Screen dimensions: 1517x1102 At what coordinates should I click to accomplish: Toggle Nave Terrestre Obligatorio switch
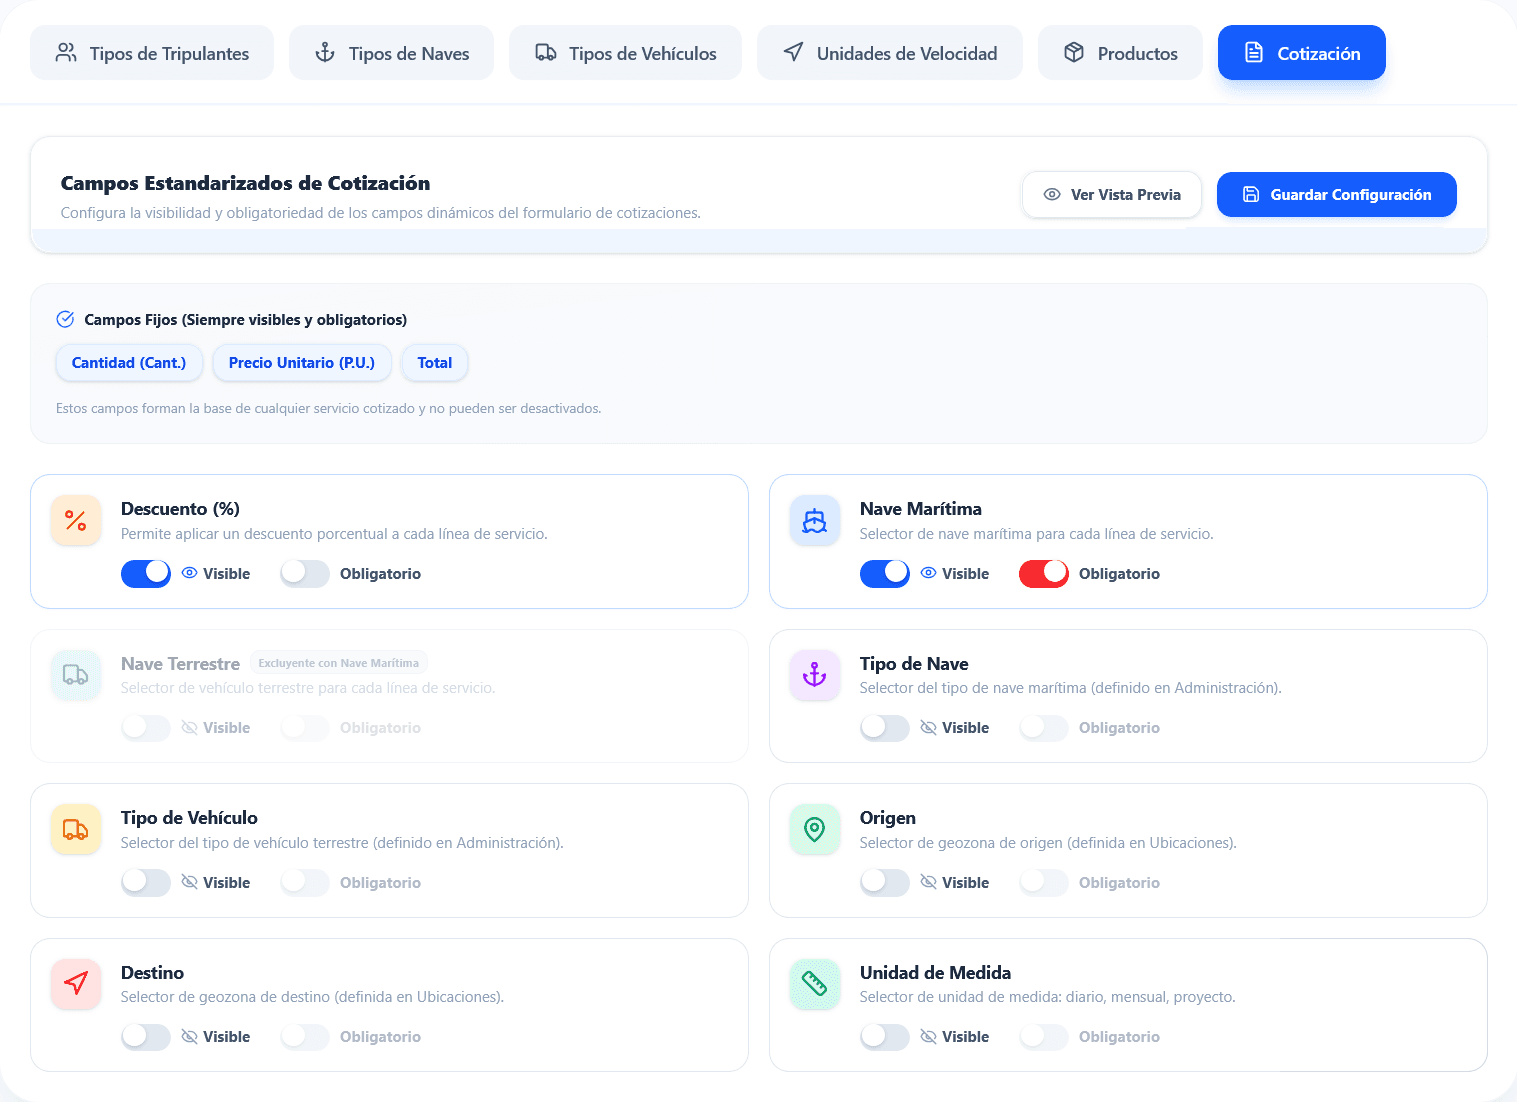305,728
